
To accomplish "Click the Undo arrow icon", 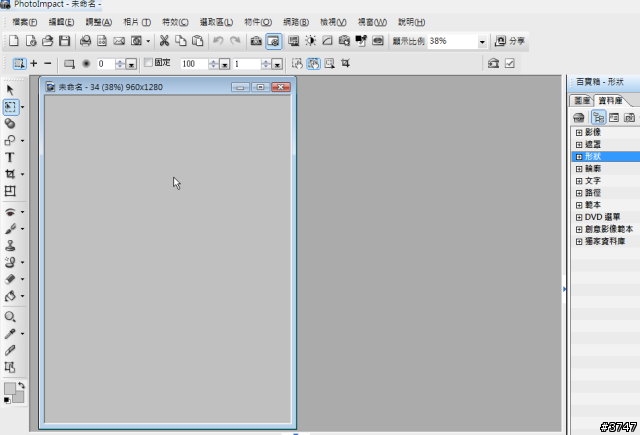I will (218, 41).
